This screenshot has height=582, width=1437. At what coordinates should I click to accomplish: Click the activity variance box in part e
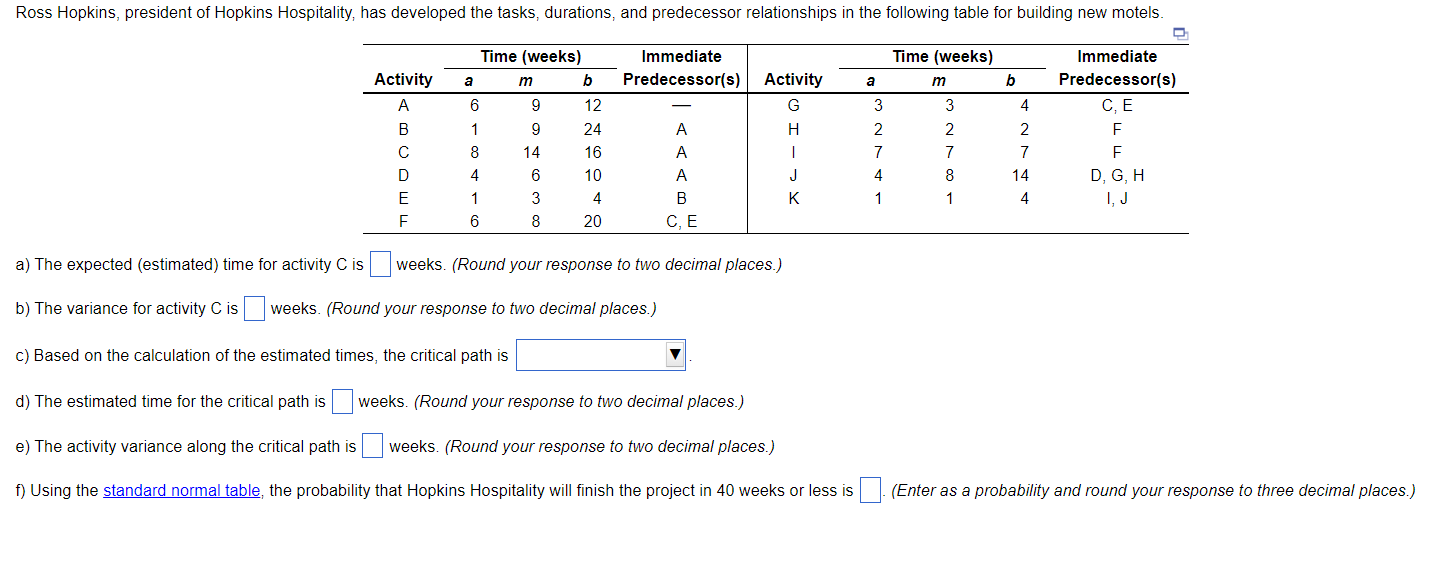point(372,446)
